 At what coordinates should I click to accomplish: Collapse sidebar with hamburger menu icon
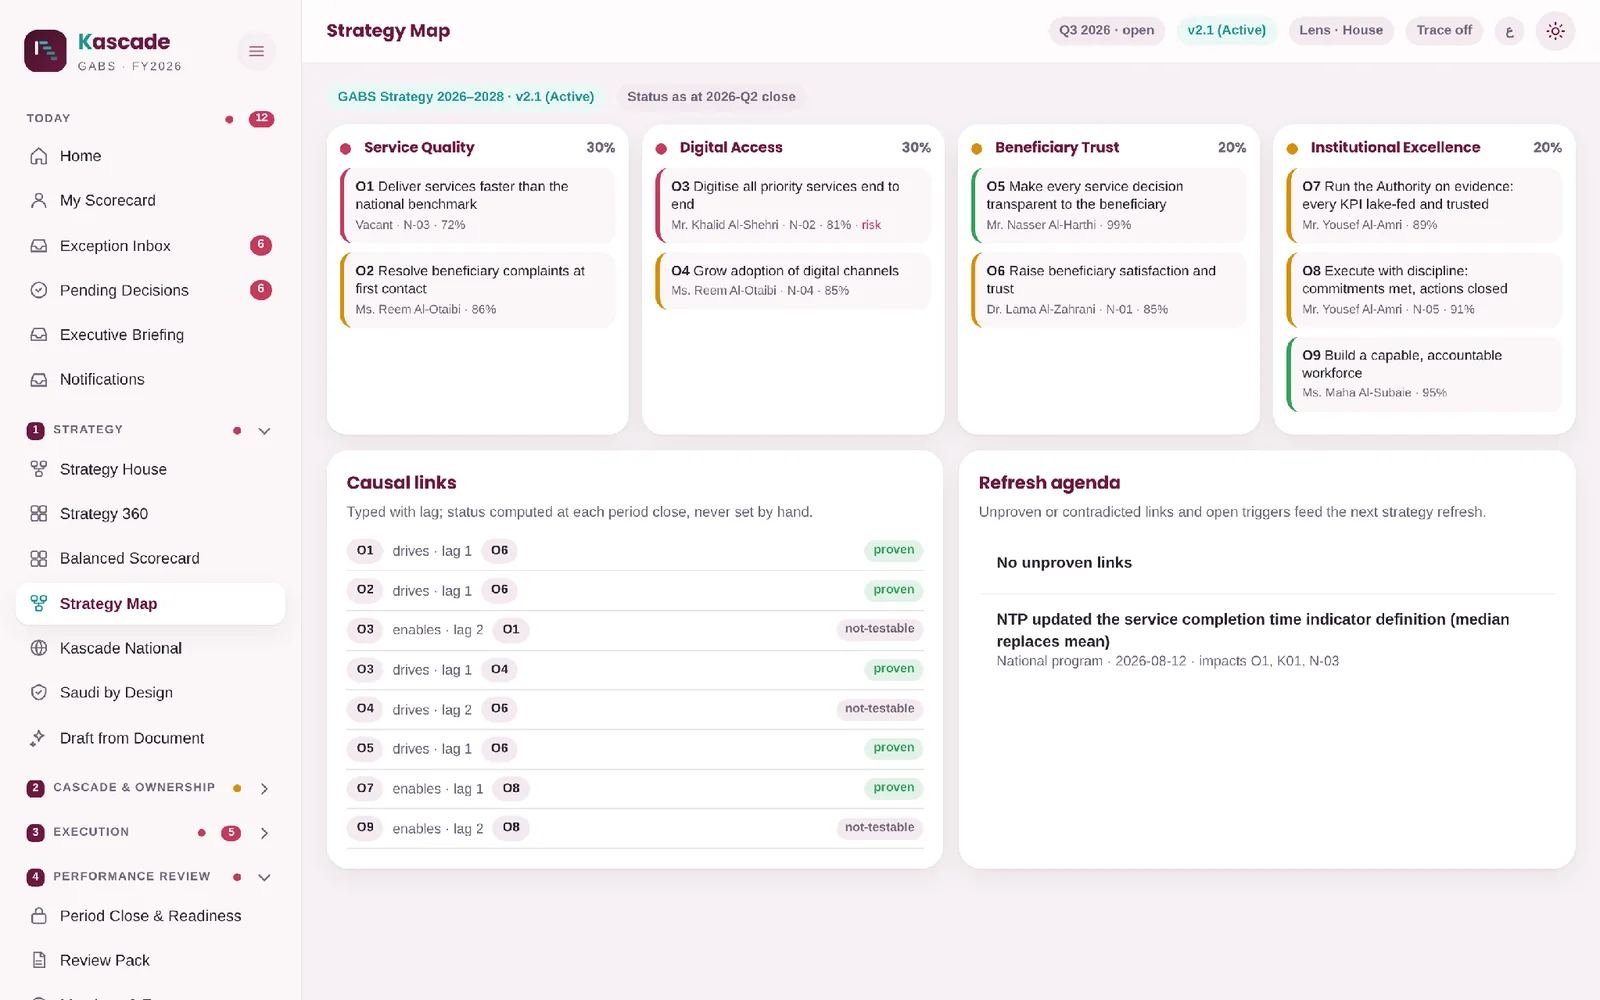tap(257, 51)
